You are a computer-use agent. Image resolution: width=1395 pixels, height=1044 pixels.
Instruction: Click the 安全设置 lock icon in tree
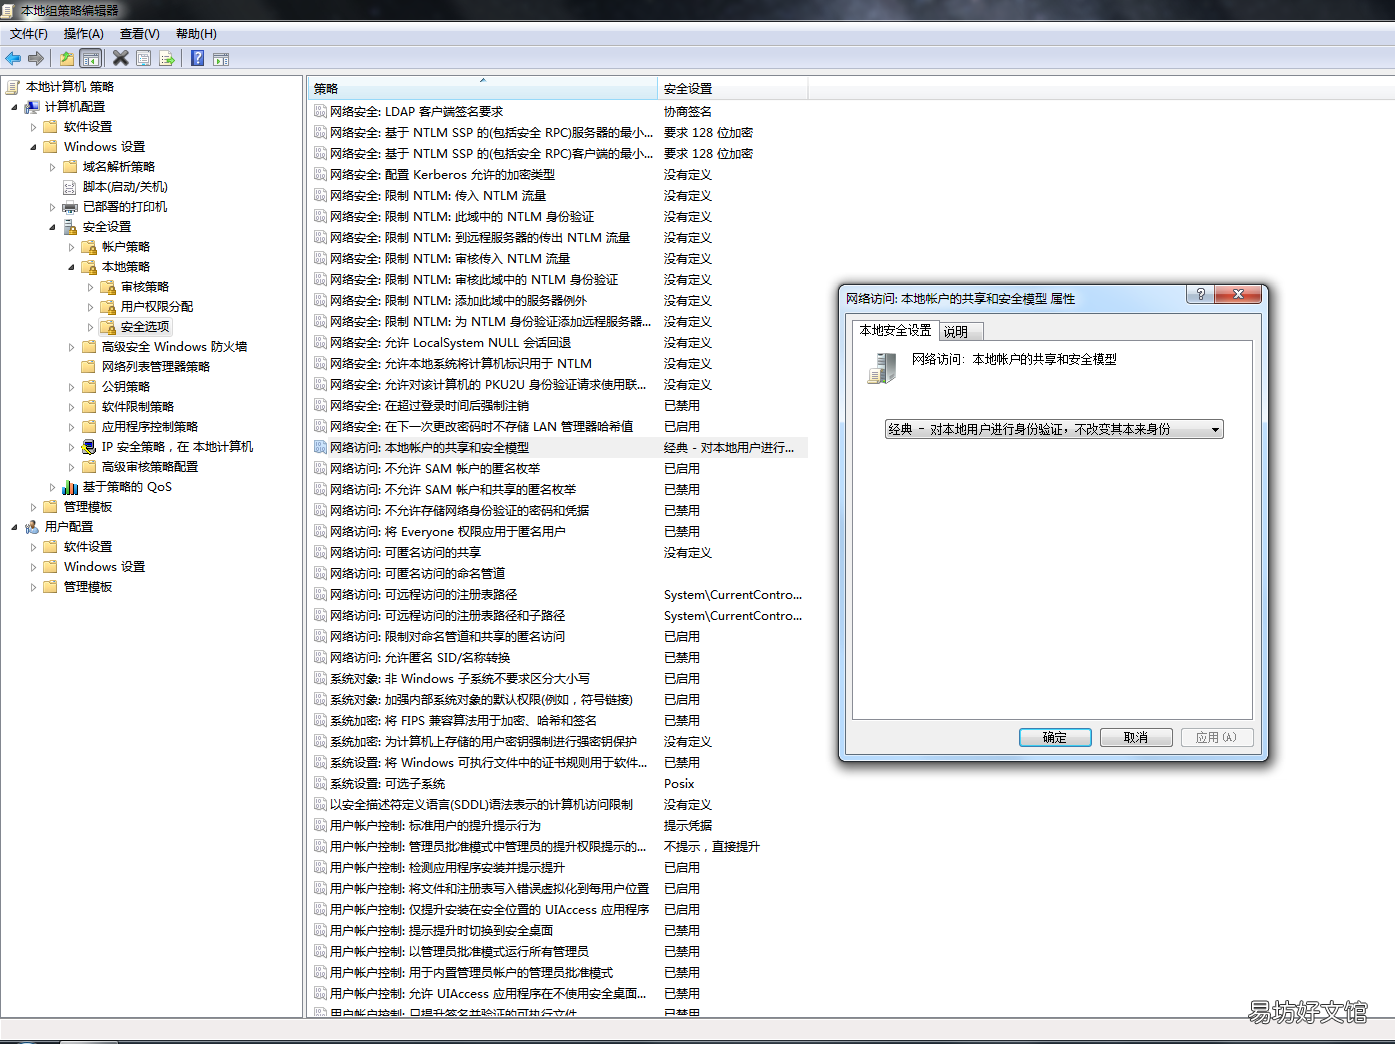70,227
